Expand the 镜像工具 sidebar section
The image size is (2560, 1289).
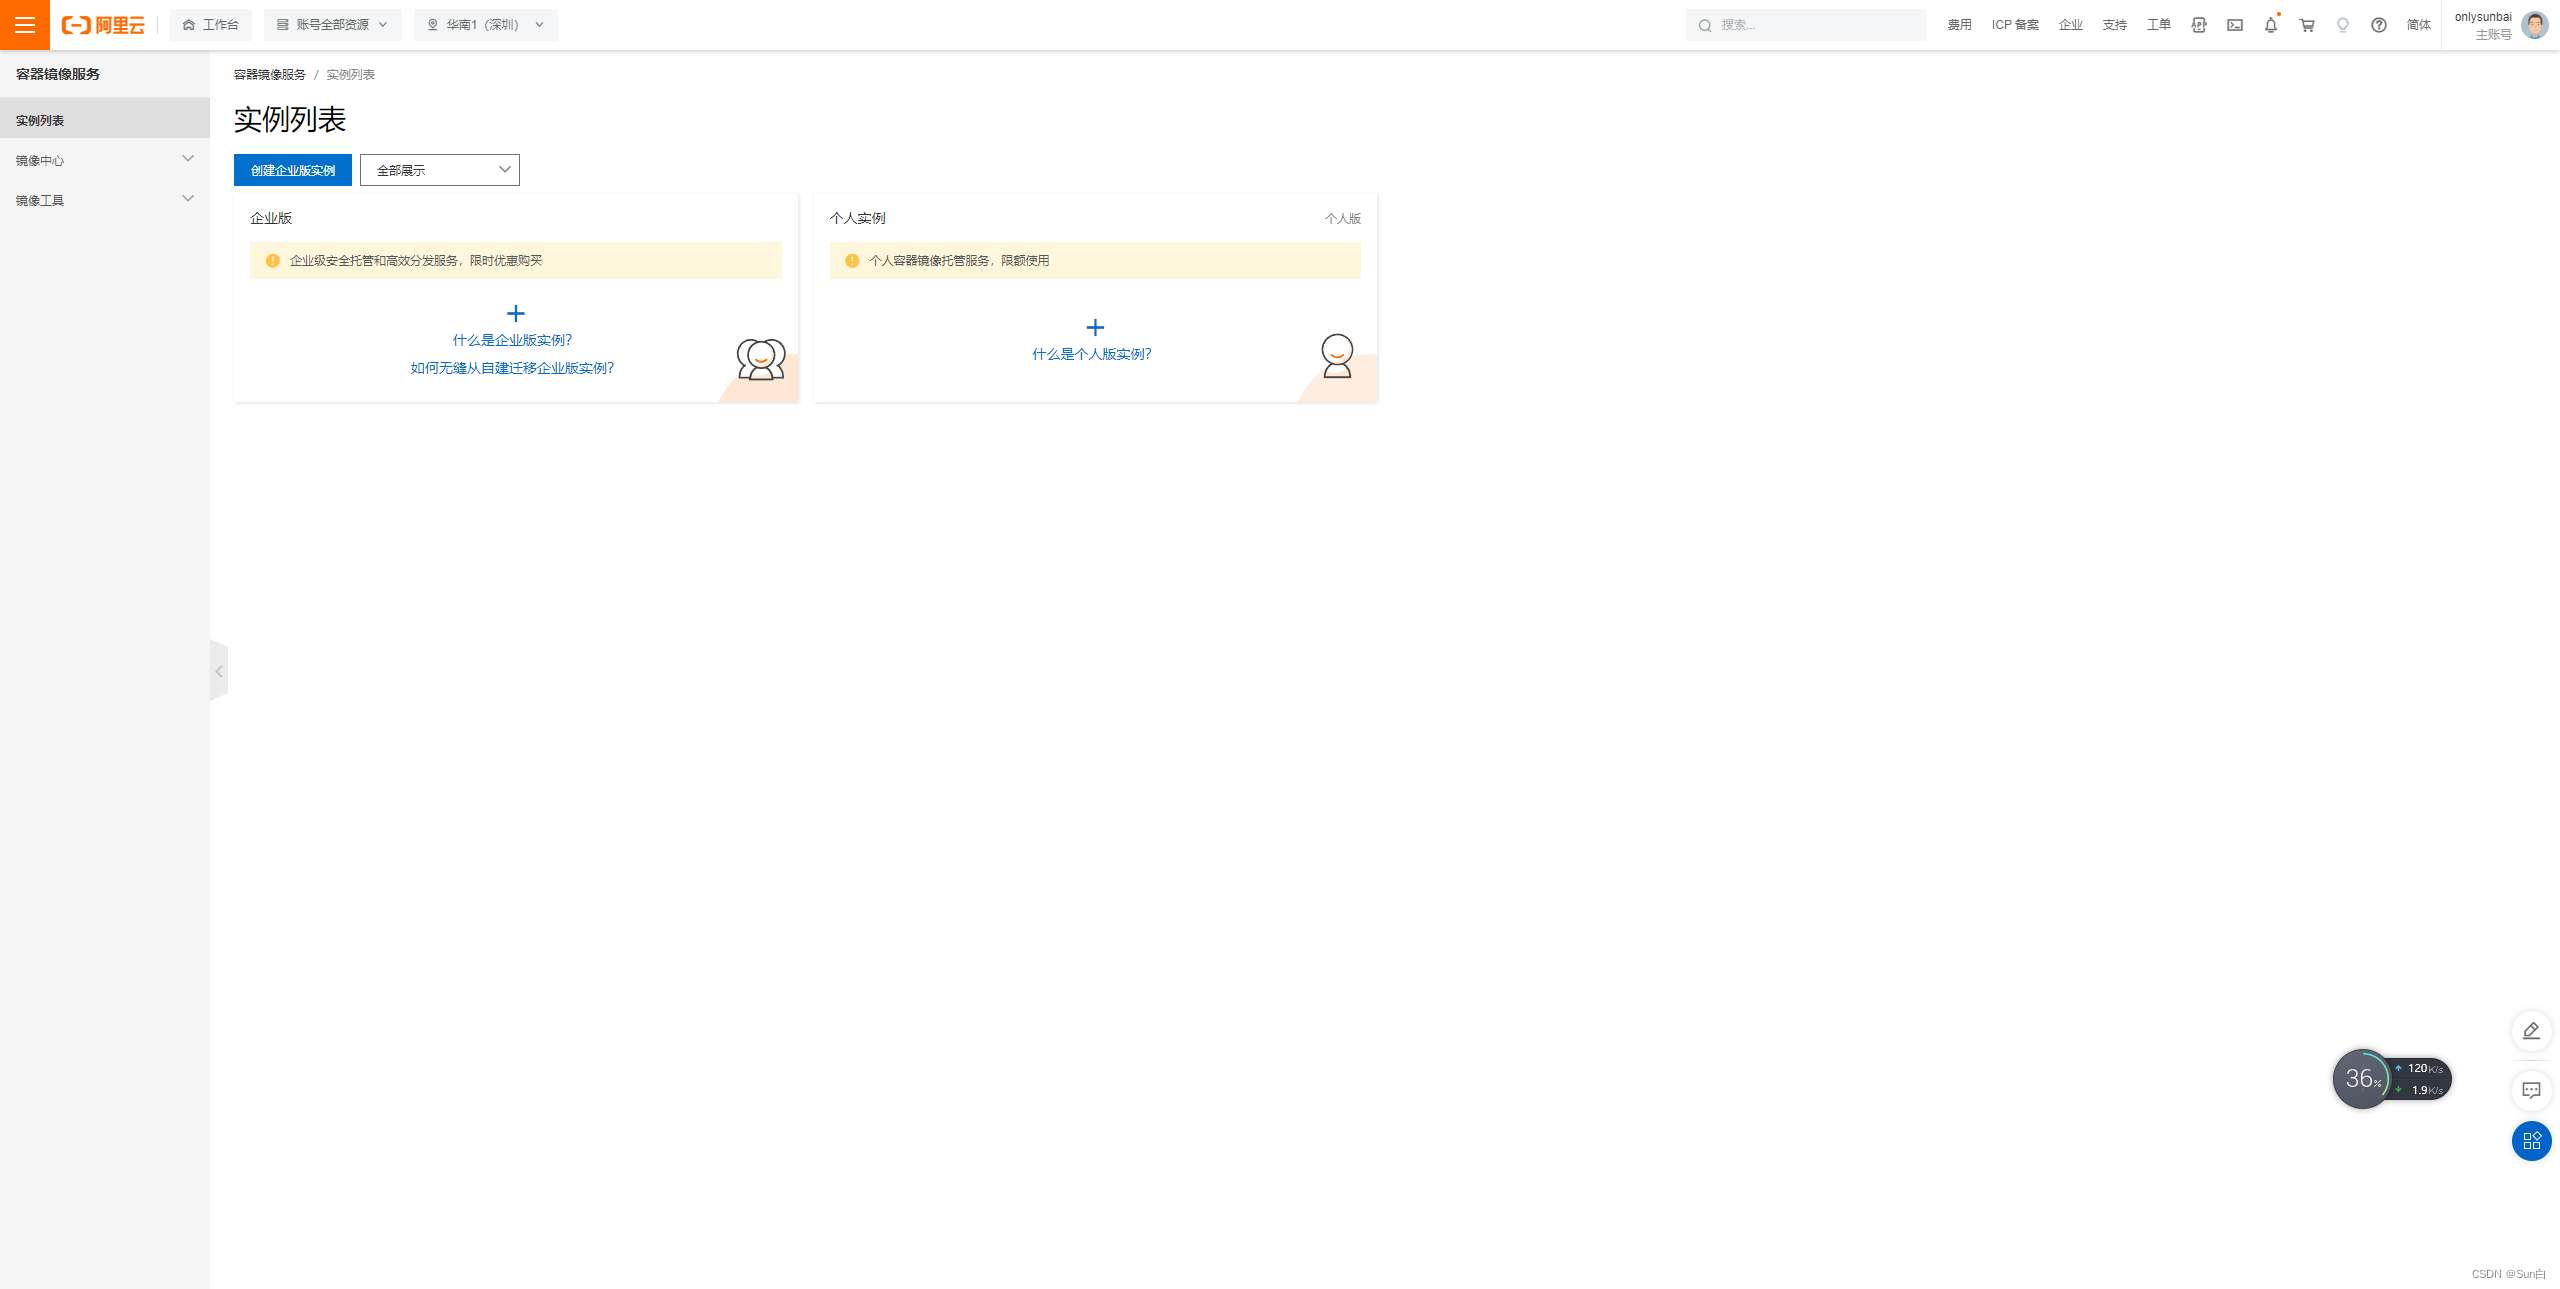(x=105, y=200)
